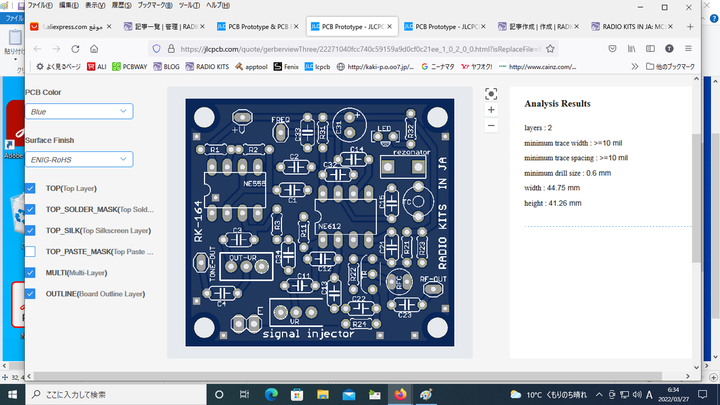Open the PCB Color dropdown showing Blue
Image resolution: width=720 pixels, height=405 pixels.
78,112
